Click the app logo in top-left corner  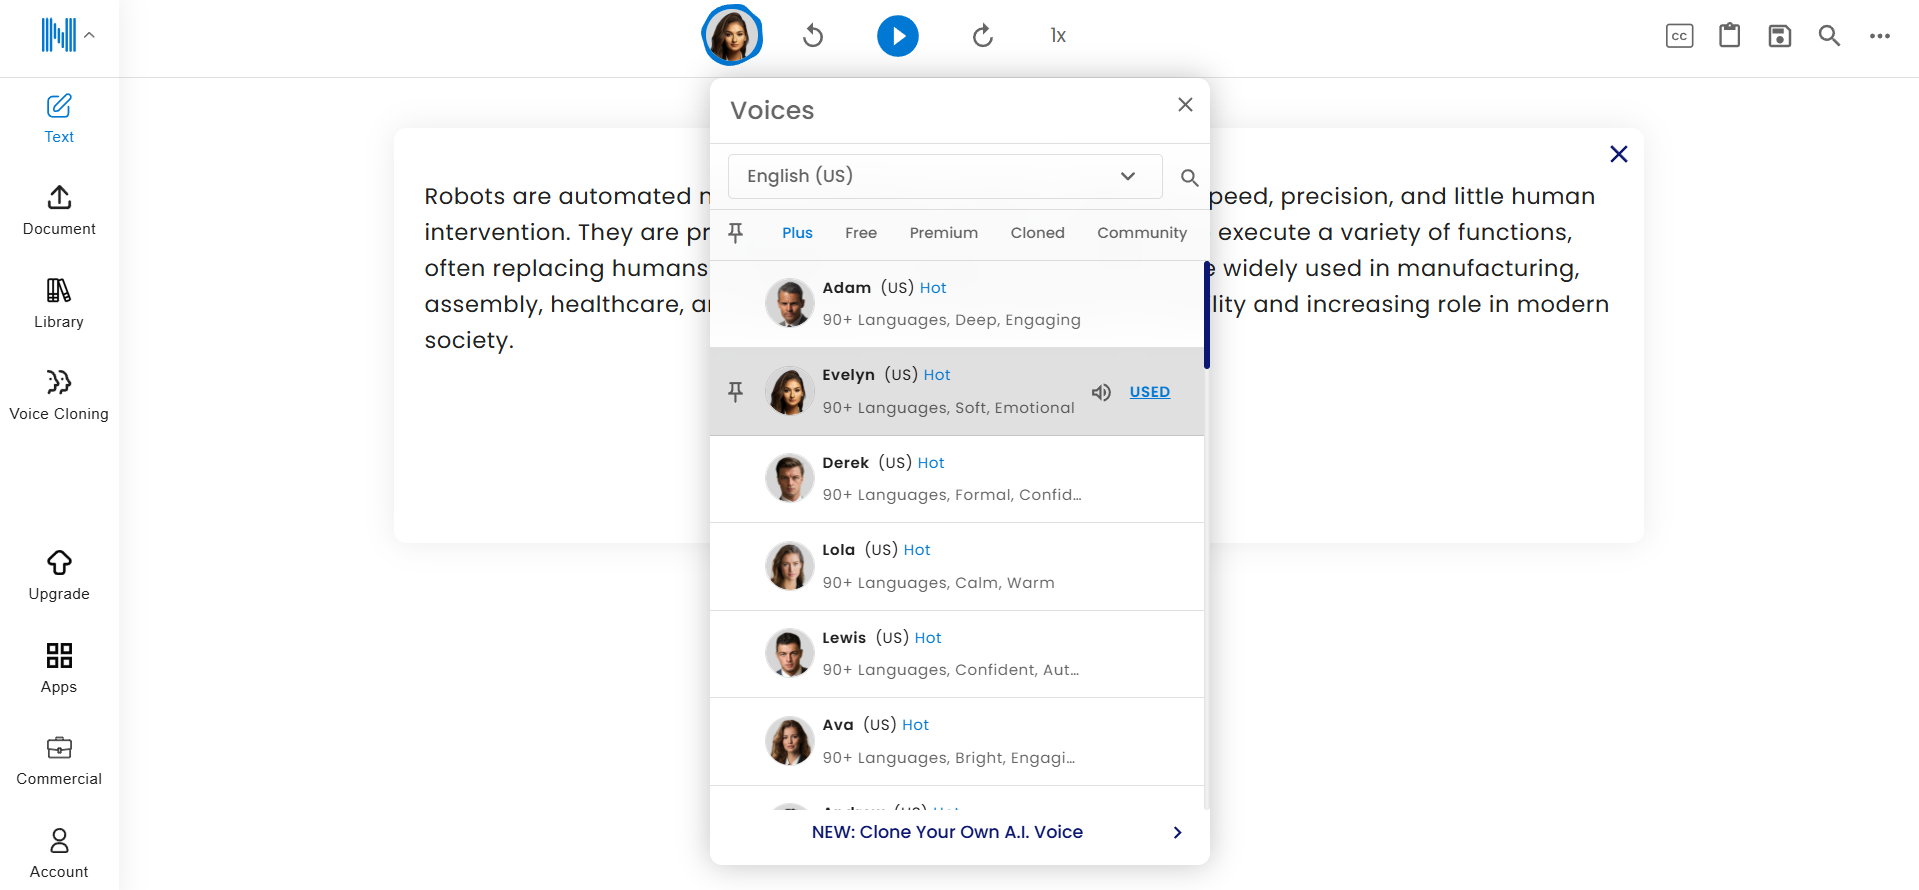tap(59, 35)
